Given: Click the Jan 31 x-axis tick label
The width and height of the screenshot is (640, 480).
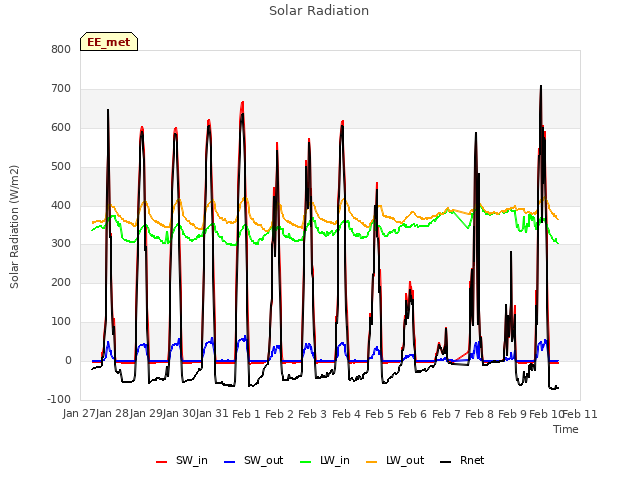Looking at the screenshot, I should point(212,414).
